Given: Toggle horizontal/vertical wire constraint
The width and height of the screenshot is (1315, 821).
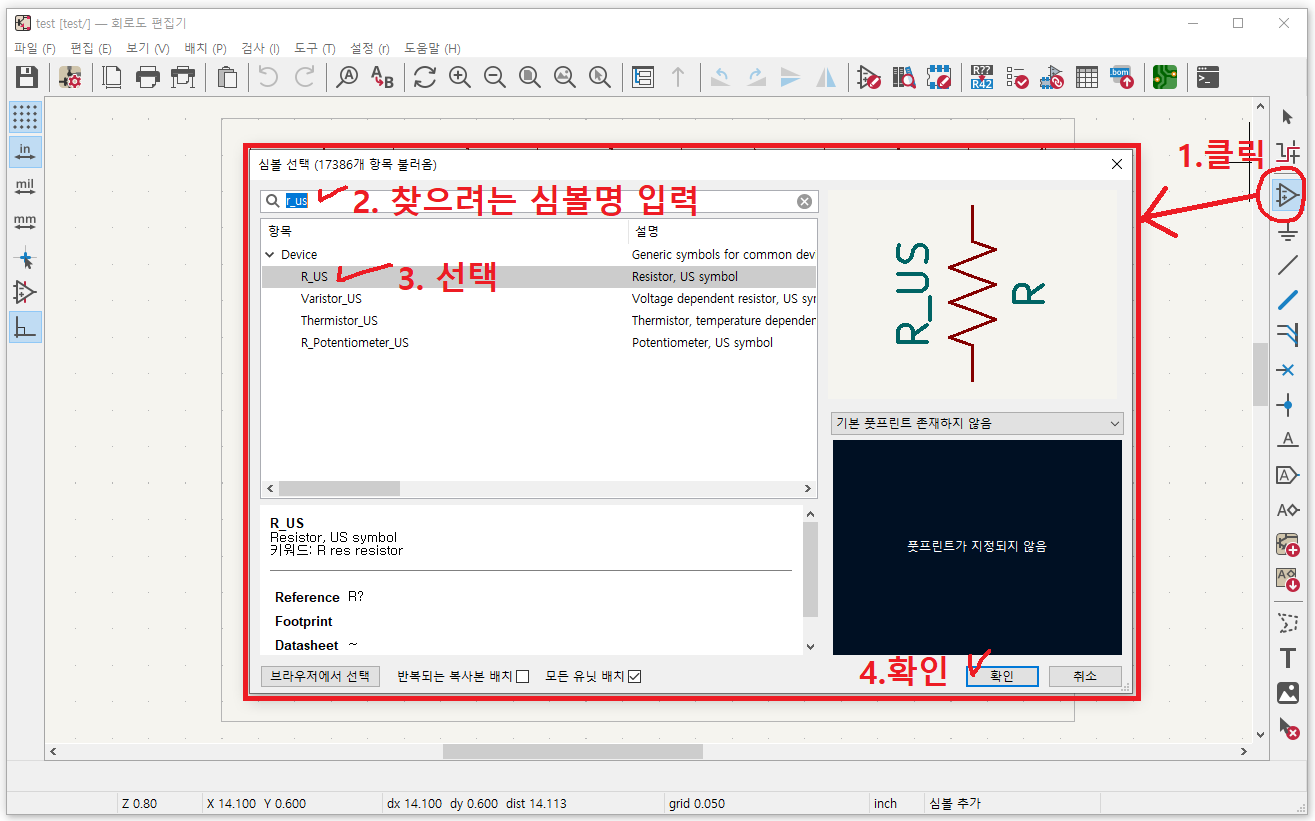Looking at the screenshot, I should [26, 327].
